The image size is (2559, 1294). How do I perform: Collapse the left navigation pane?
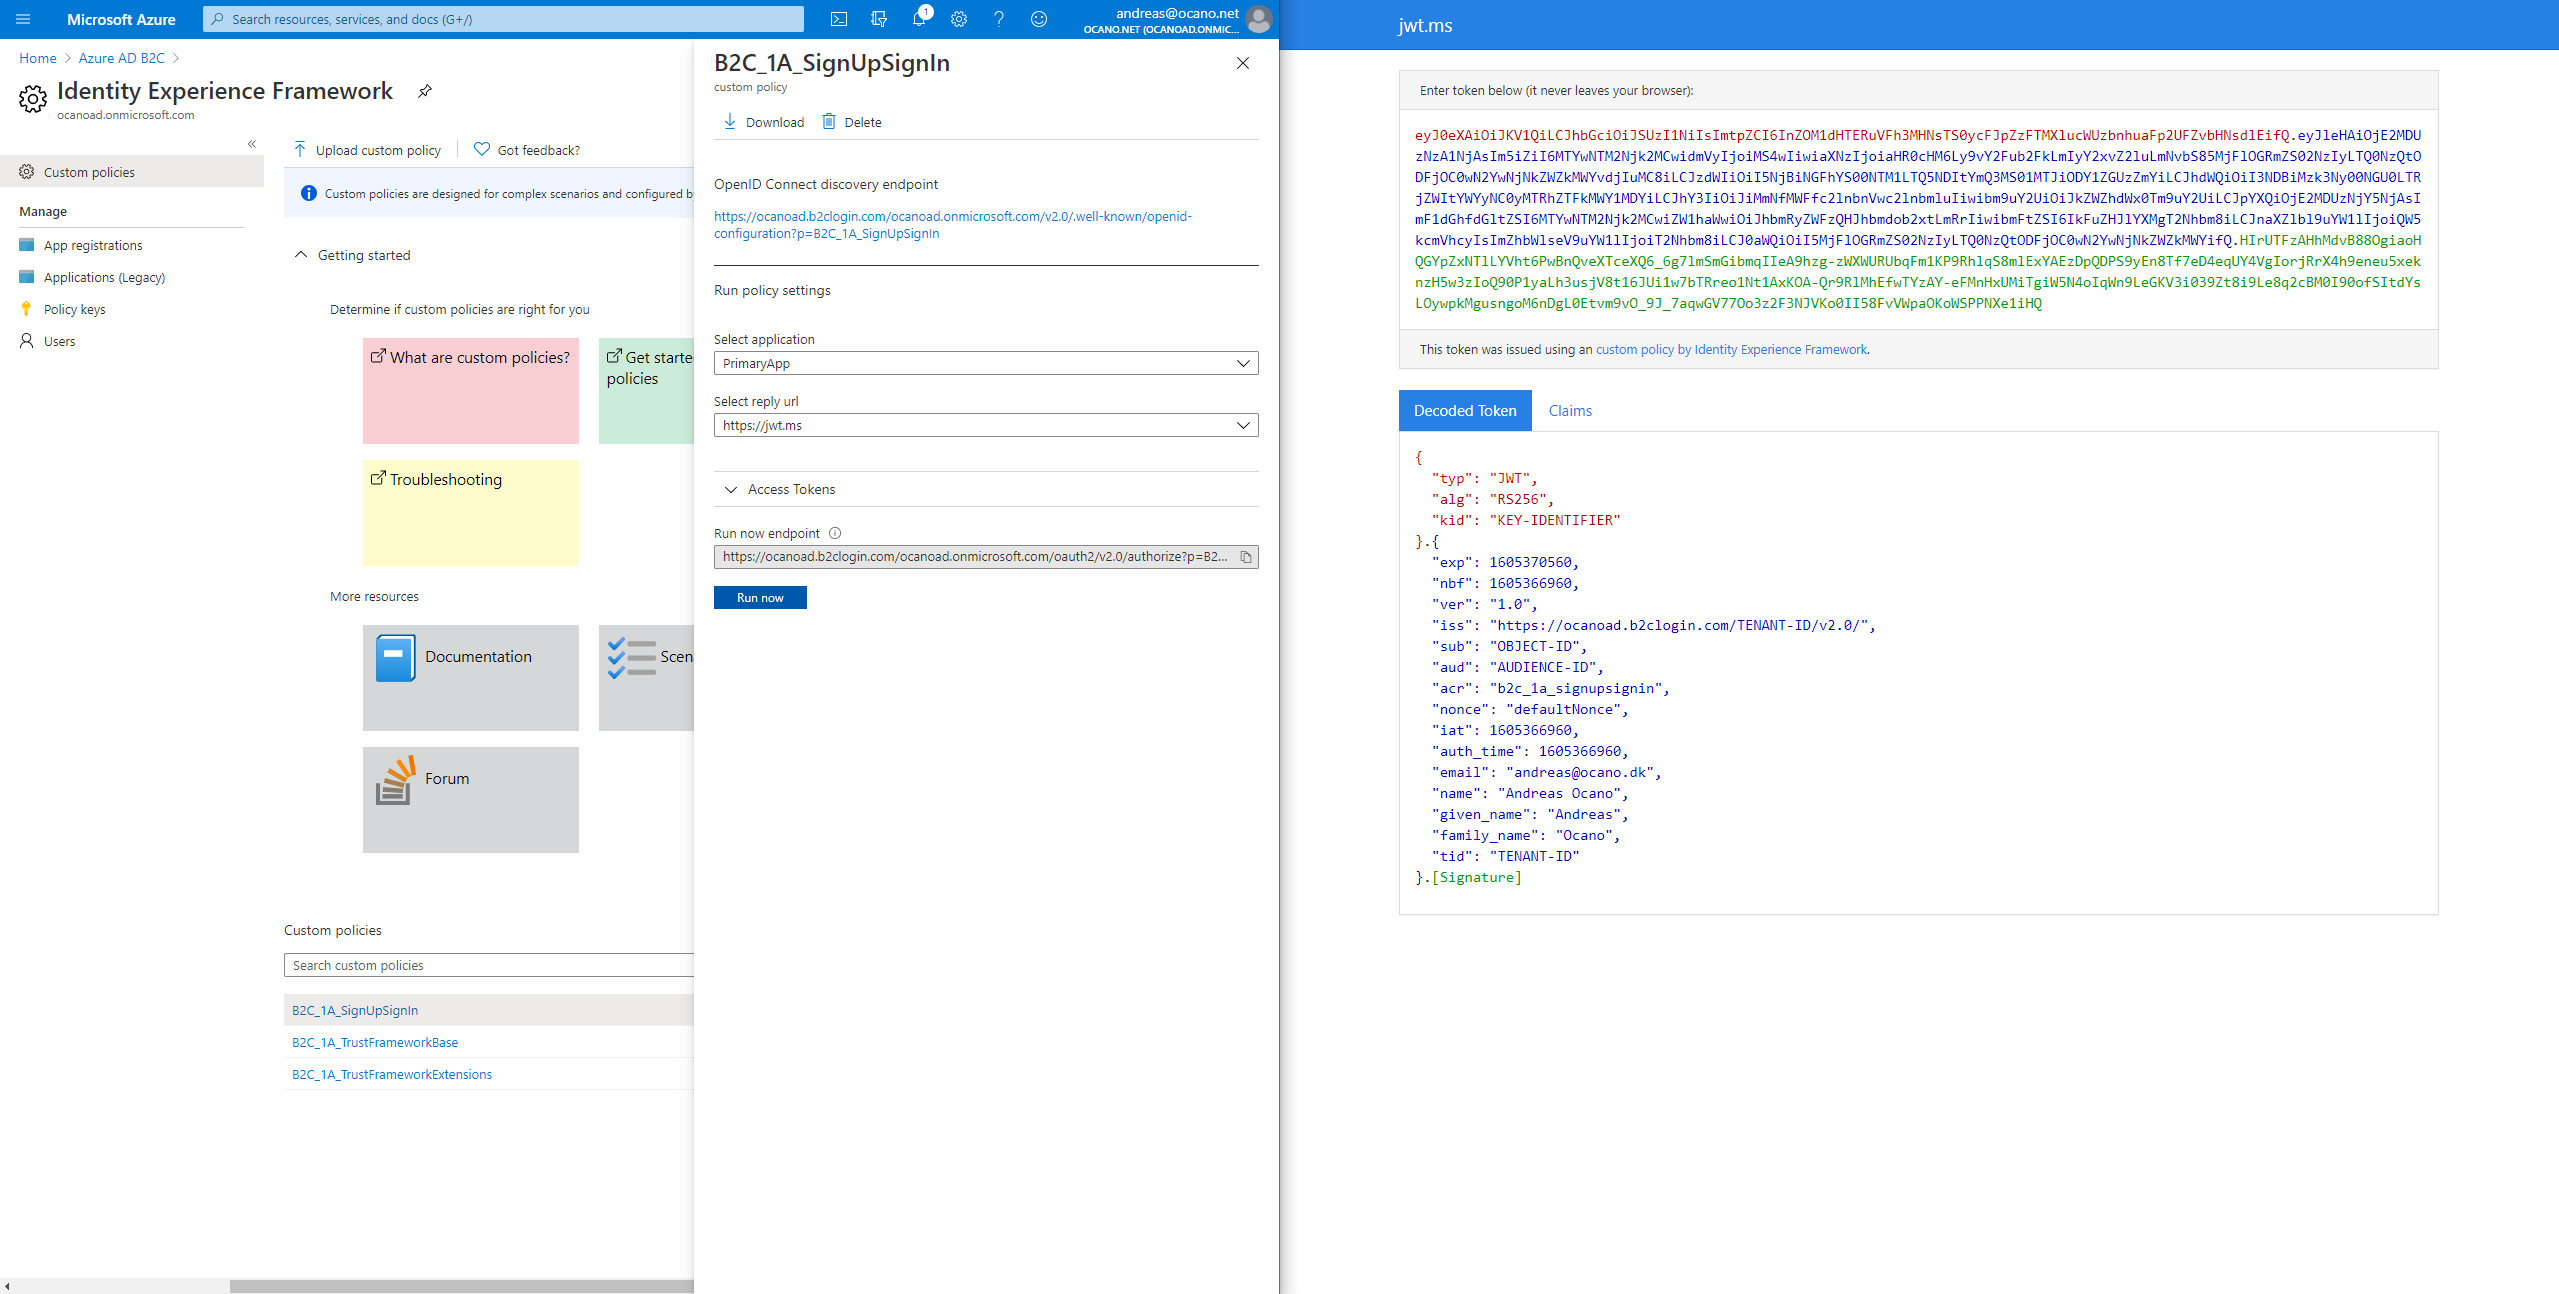point(252,144)
